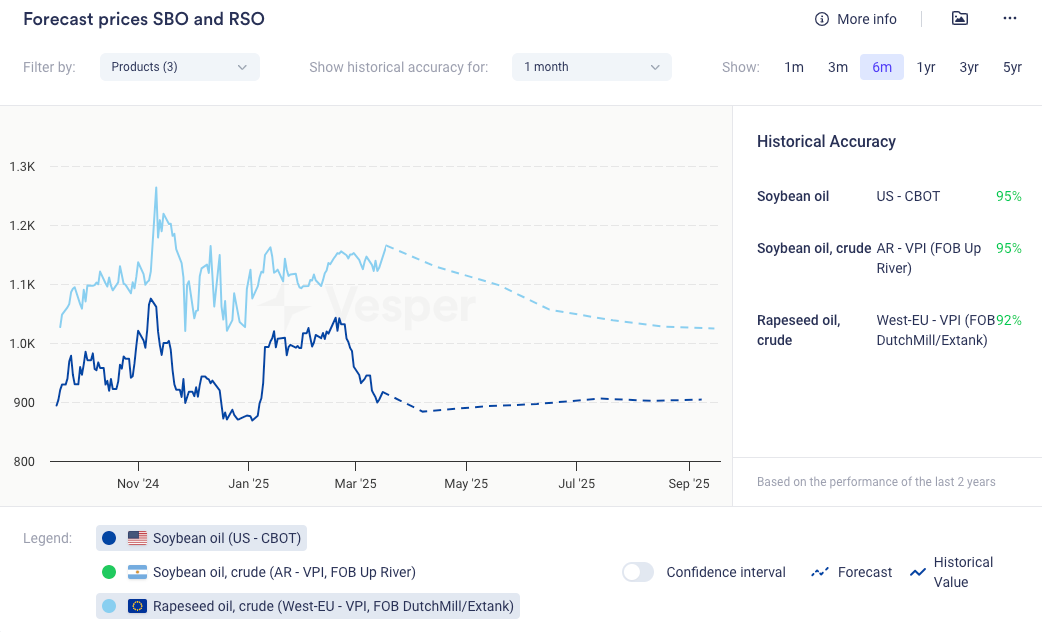Click the image gallery export icon
Image resolution: width=1042 pixels, height=632 pixels.
(x=960, y=19)
